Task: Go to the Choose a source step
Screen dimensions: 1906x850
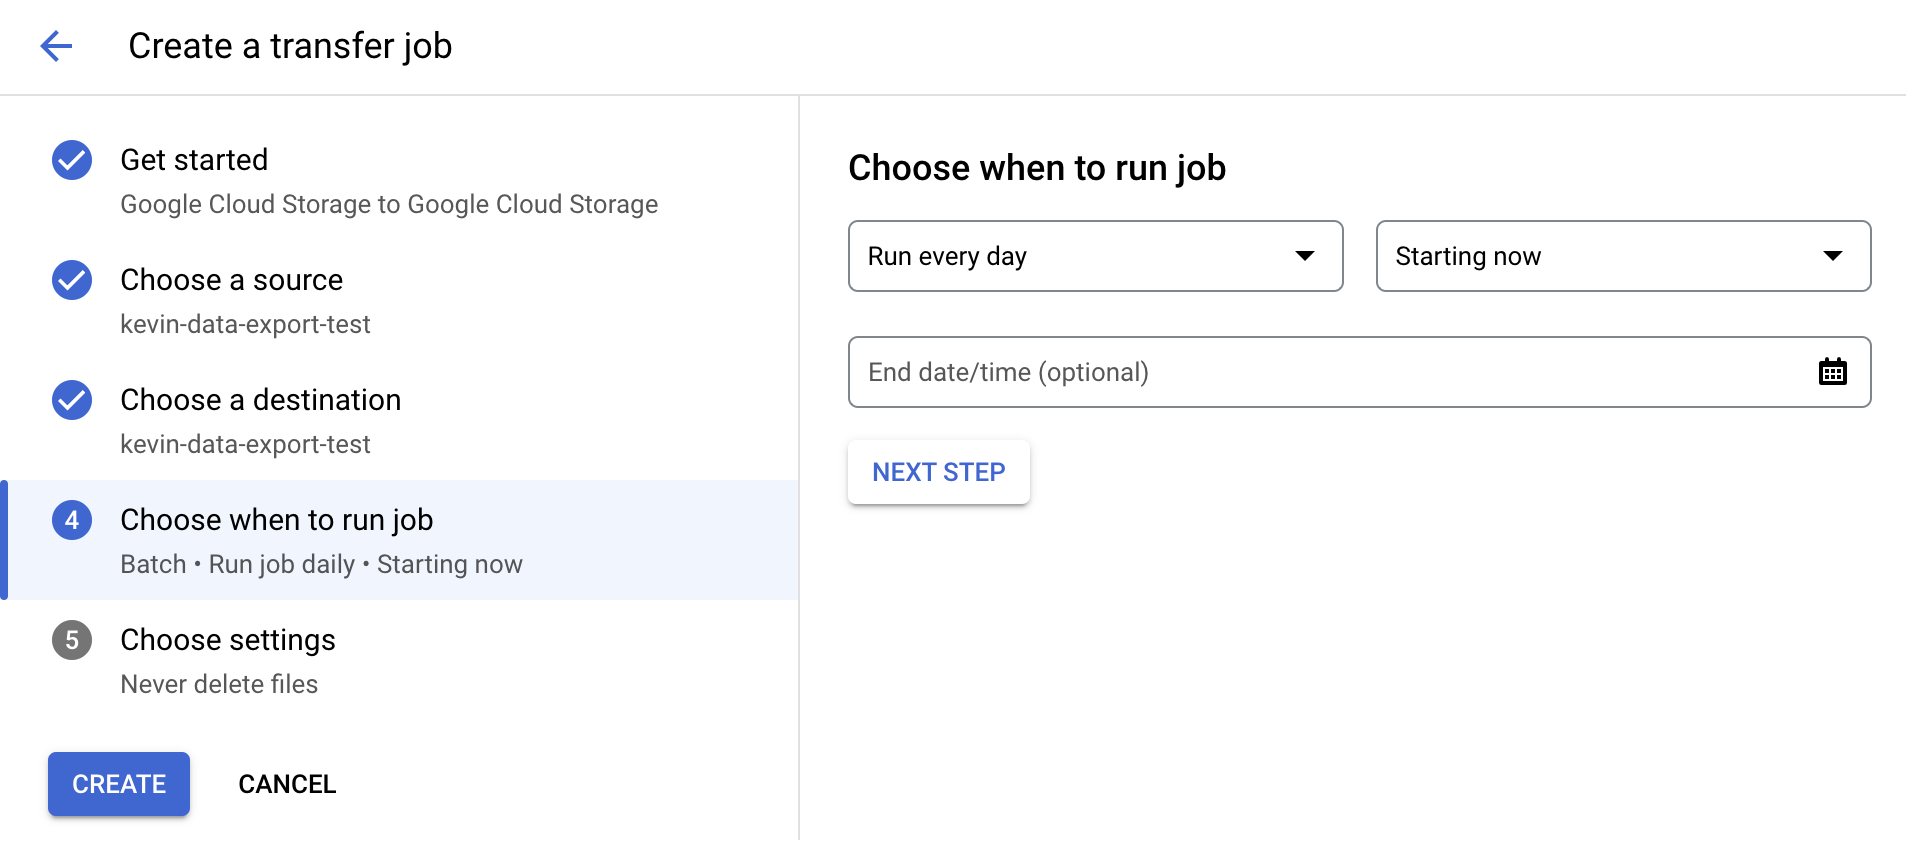Action: tap(400, 300)
